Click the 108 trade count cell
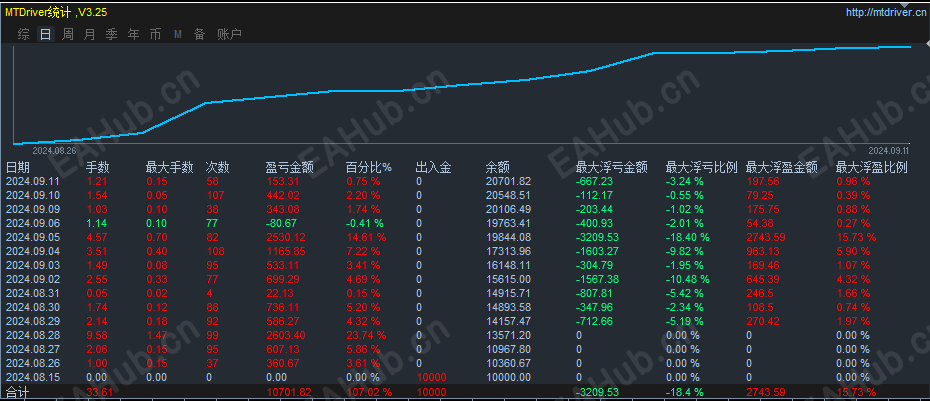 click(215, 251)
